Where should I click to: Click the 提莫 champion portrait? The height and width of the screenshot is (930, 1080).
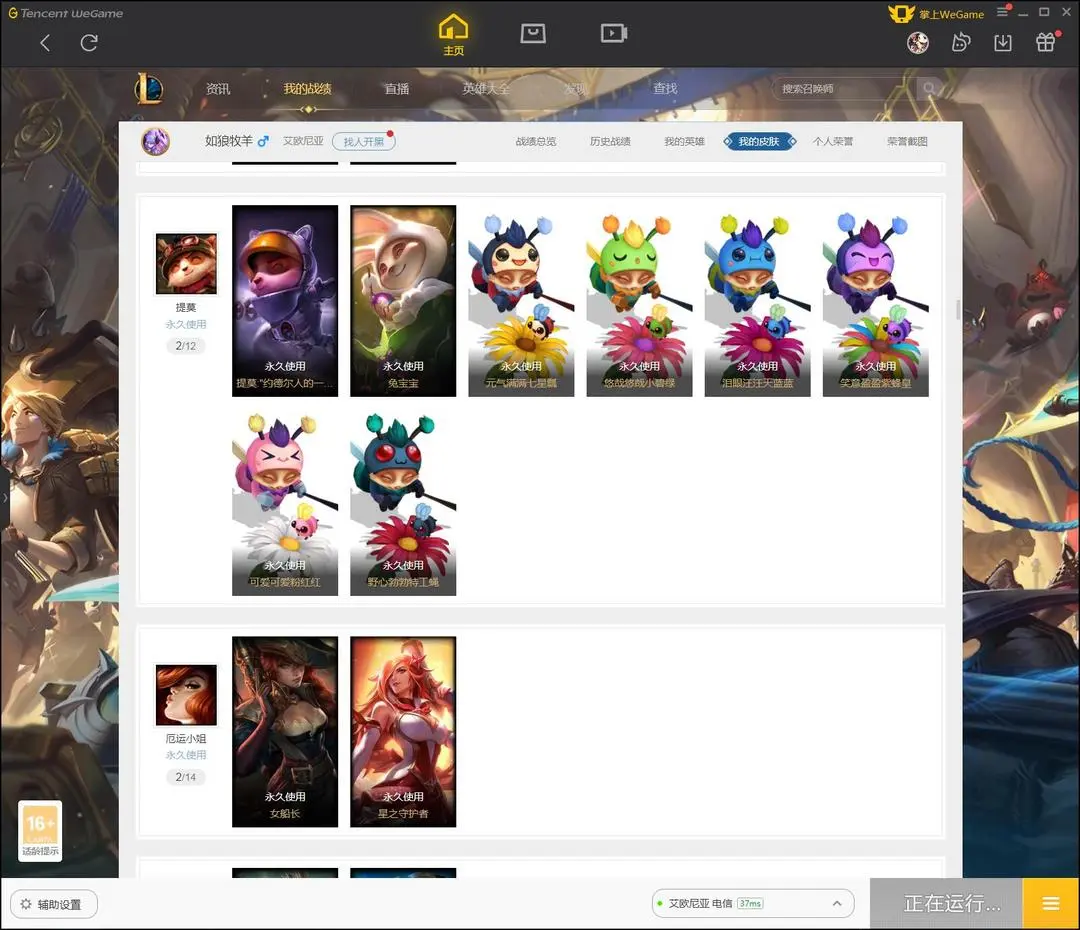186,263
